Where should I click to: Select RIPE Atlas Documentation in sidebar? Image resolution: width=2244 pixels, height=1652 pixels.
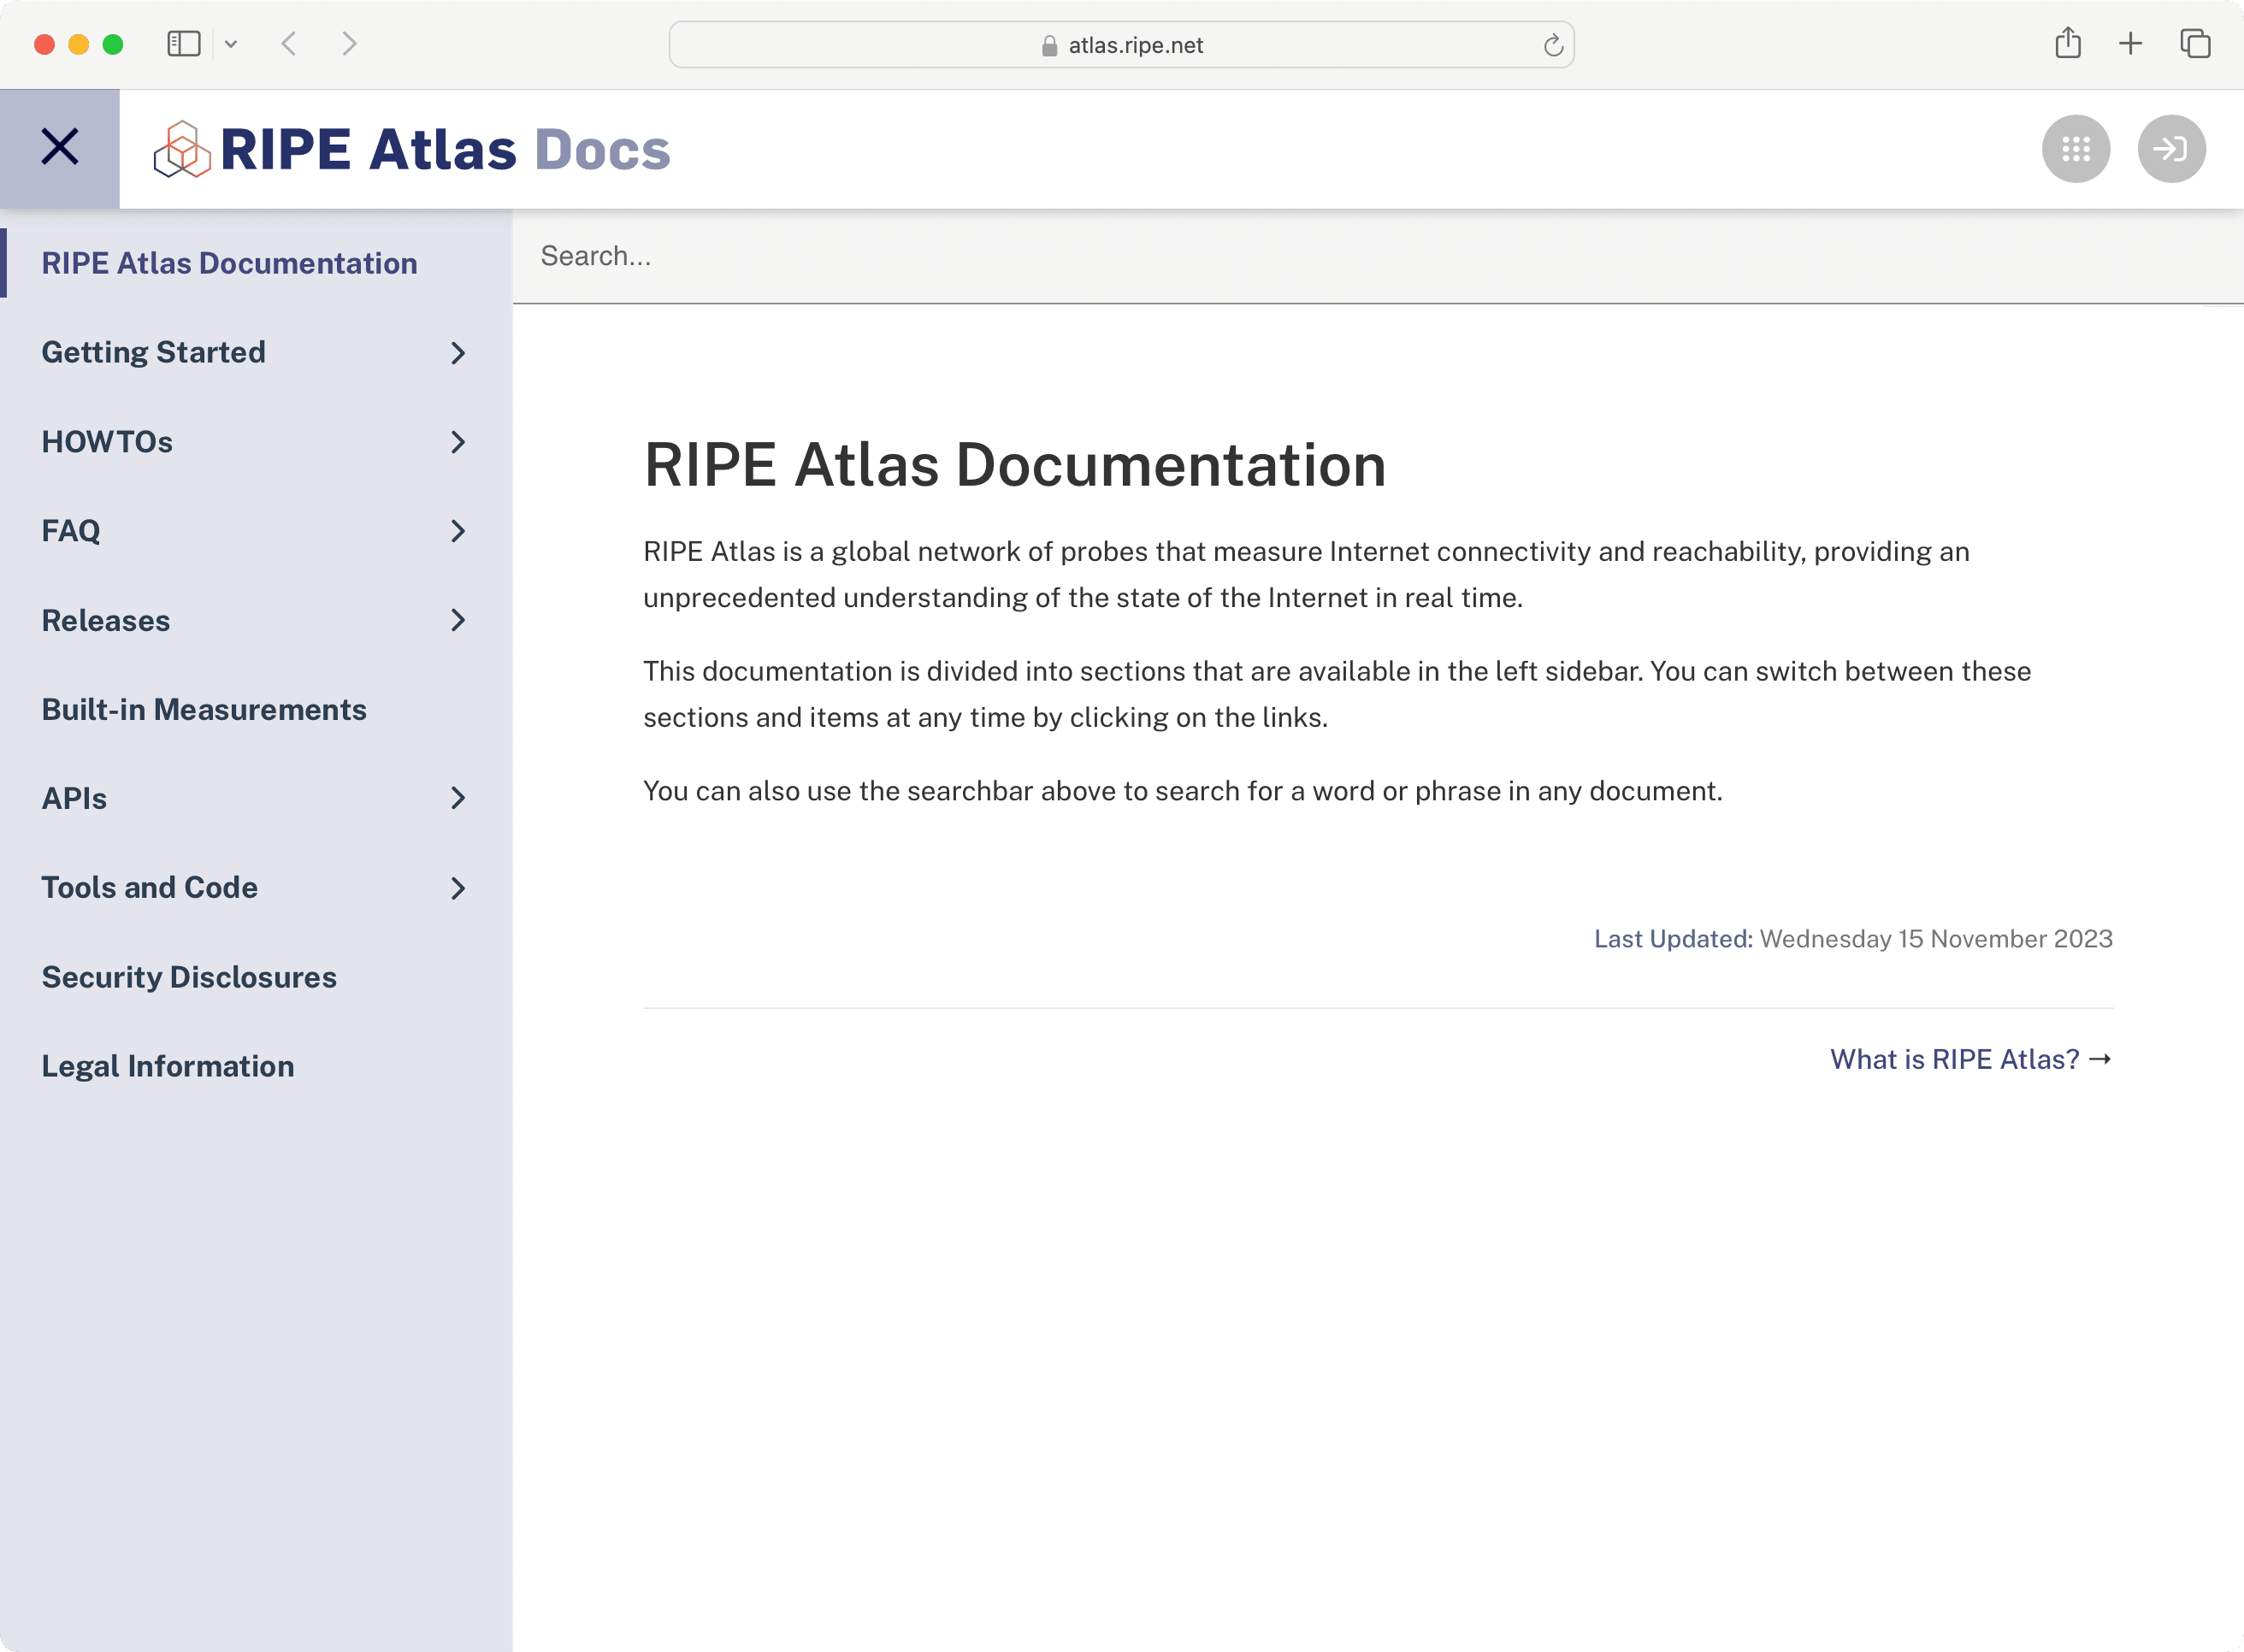(229, 262)
